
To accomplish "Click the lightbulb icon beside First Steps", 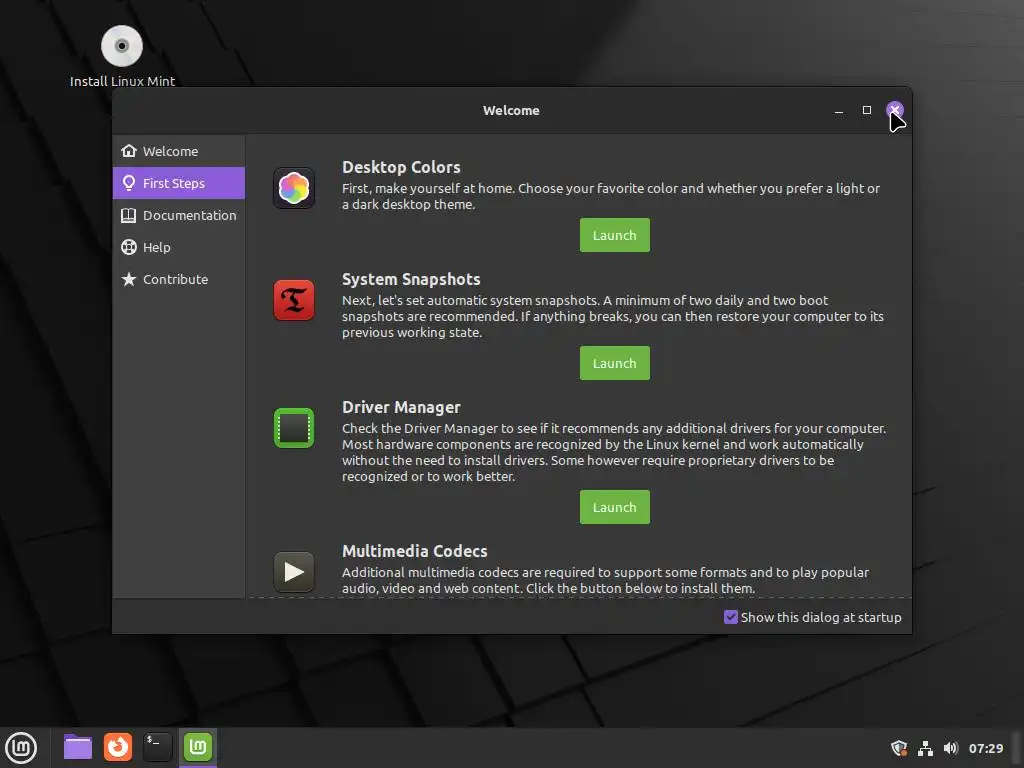I will [129, 183].
